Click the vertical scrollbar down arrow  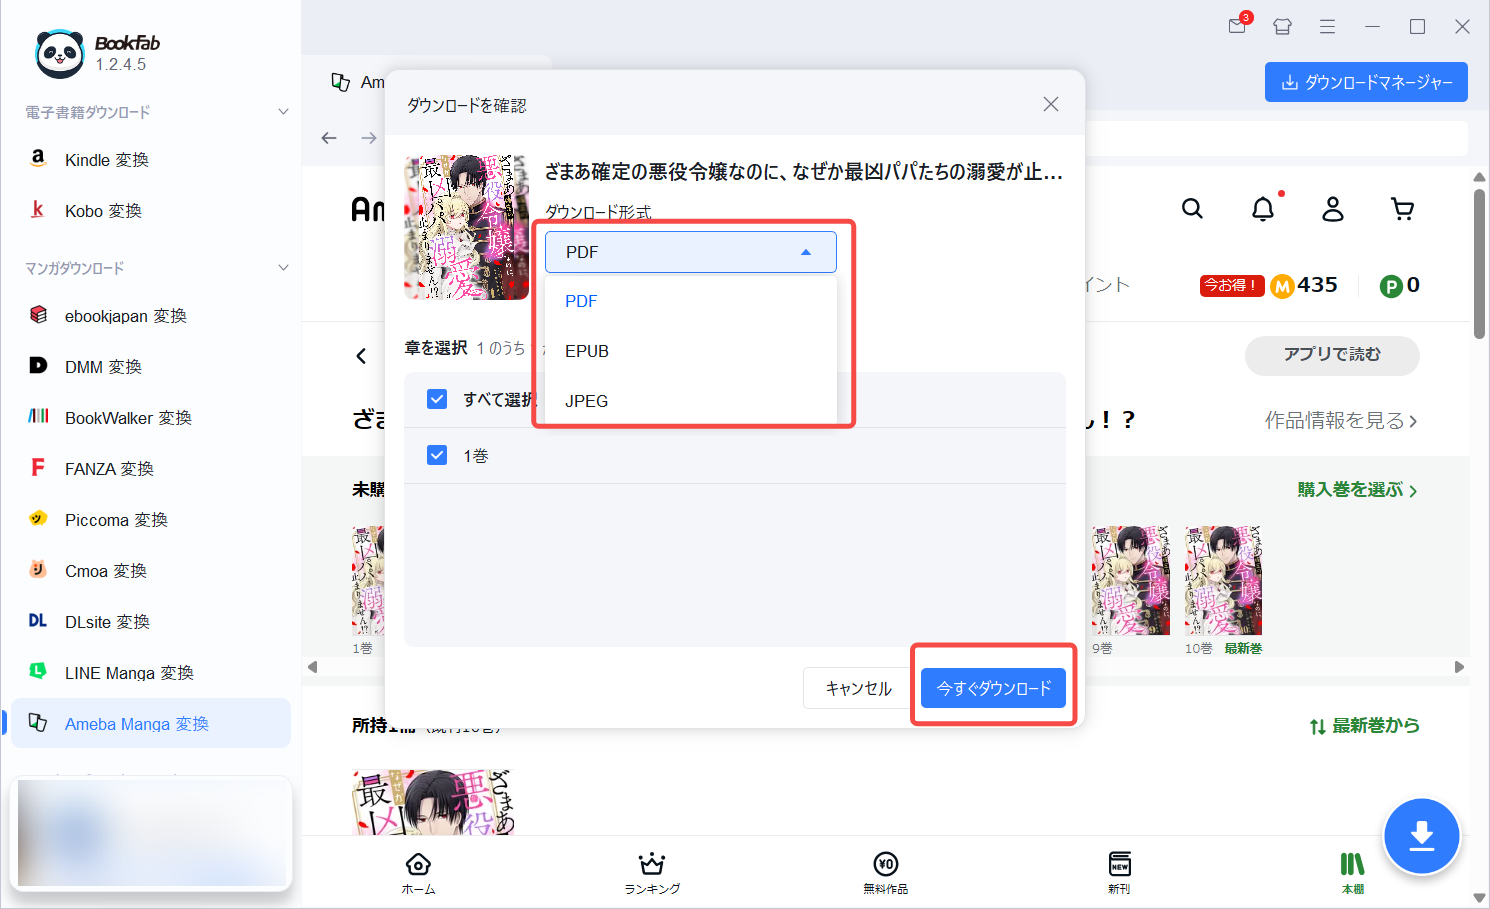coord(1479,898)
